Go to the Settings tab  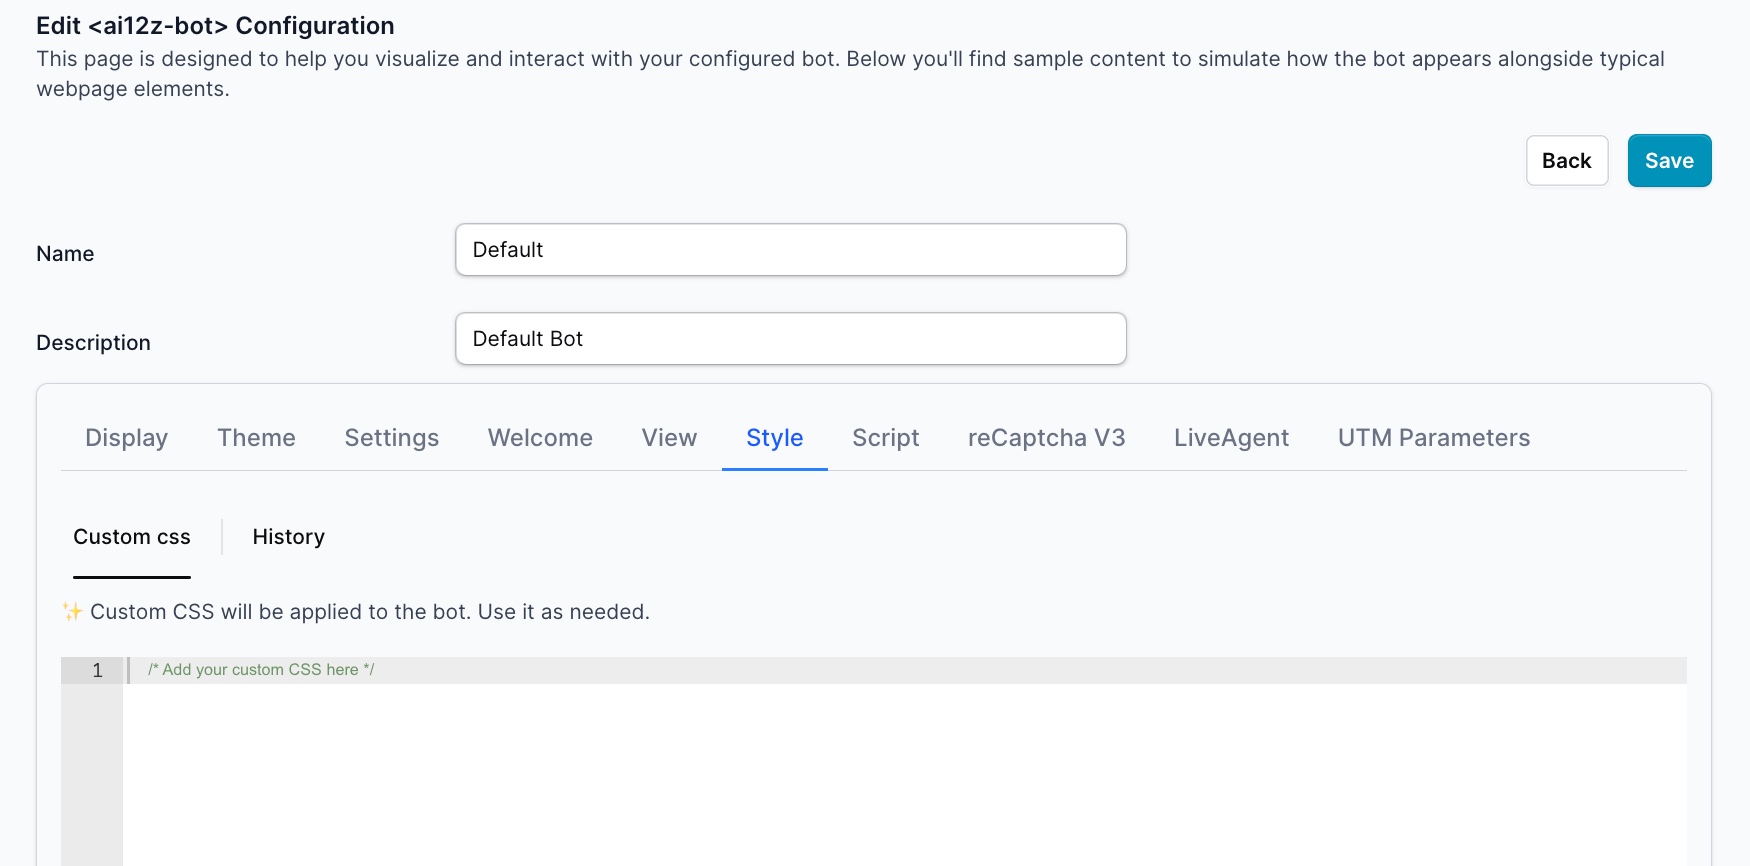pyautogui.click(x=391, y=438)
